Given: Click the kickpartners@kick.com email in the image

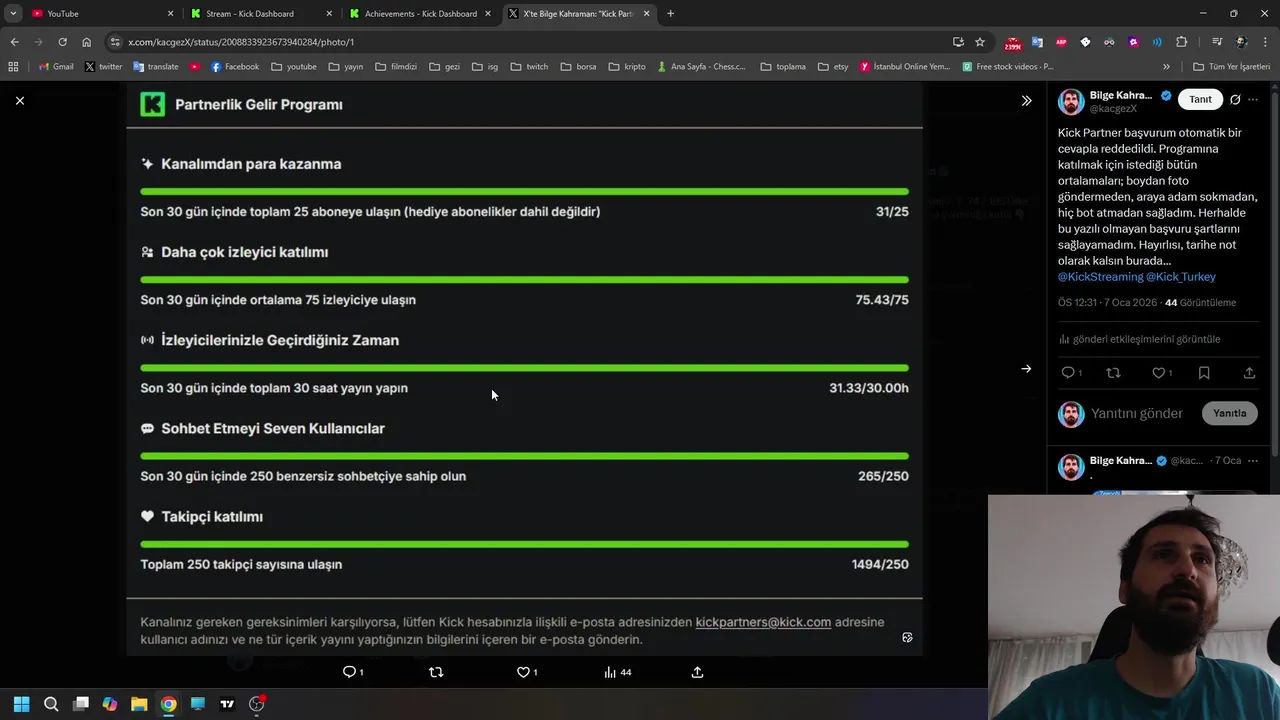Looking at the screenshot, I should point(763,622).
